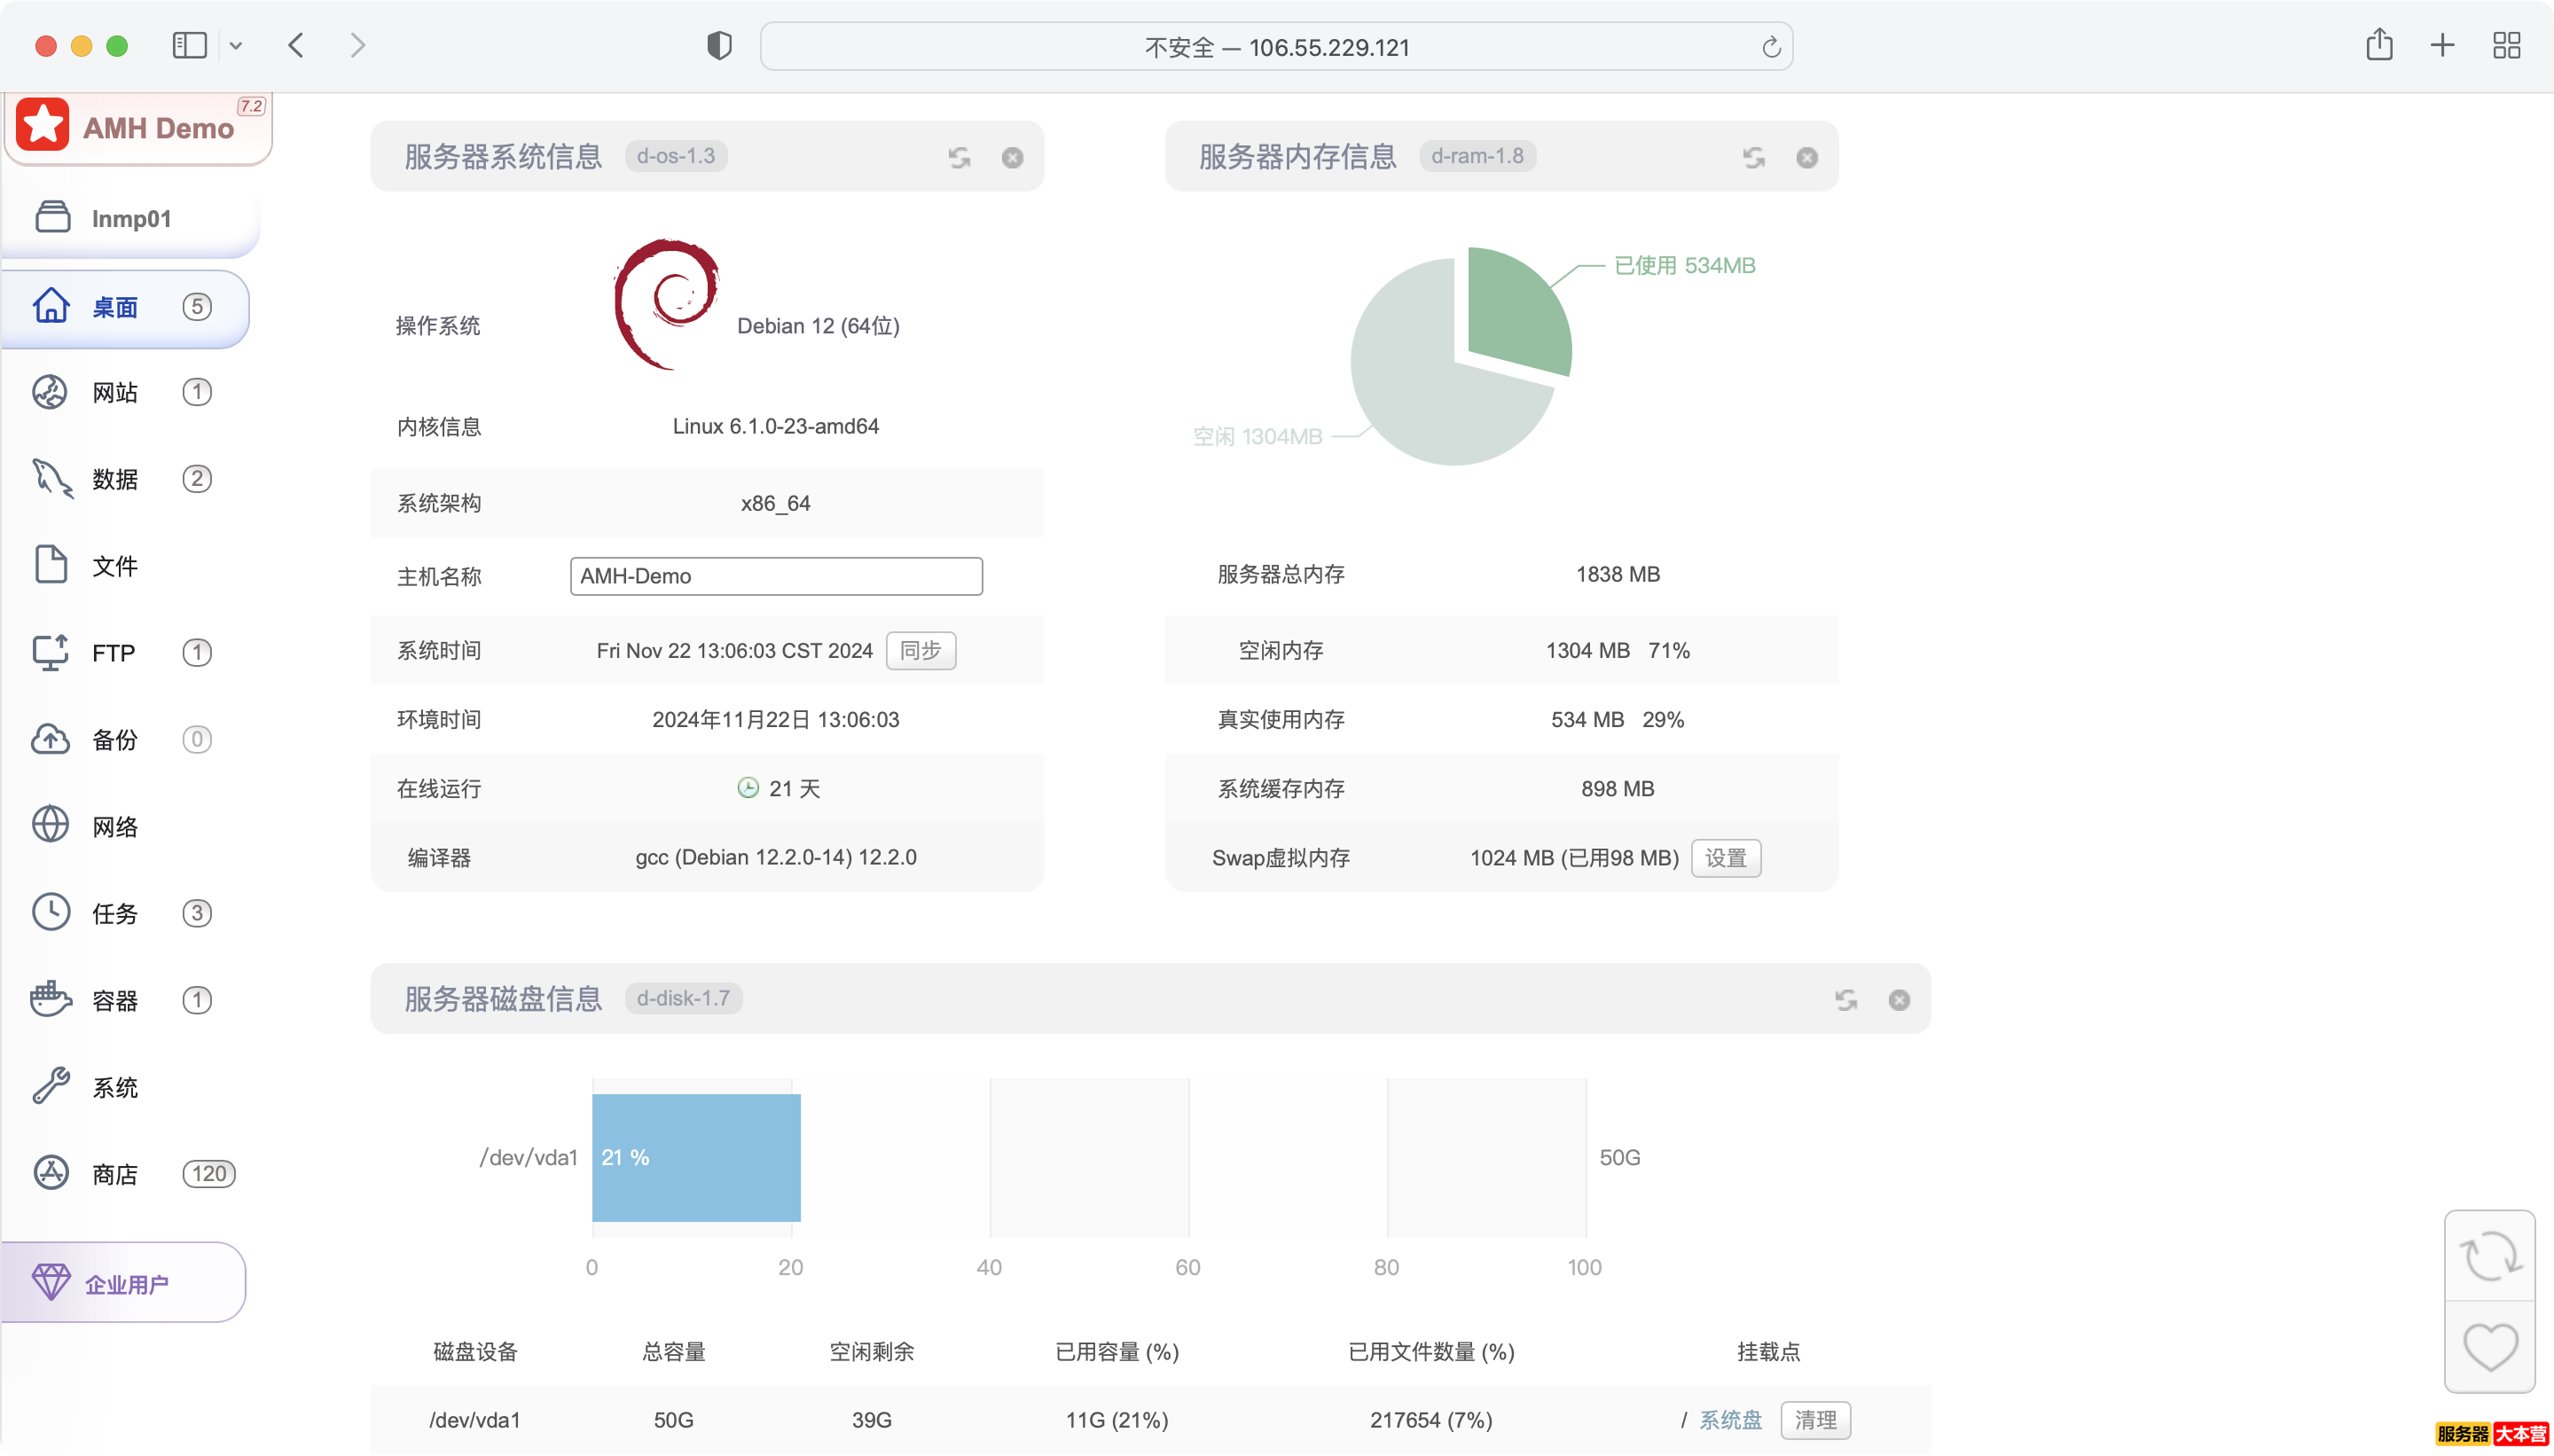Go to the 网站 websites menu
Image resolution: width=2554 pixels, height=1456 pixels.
point(115,392)
